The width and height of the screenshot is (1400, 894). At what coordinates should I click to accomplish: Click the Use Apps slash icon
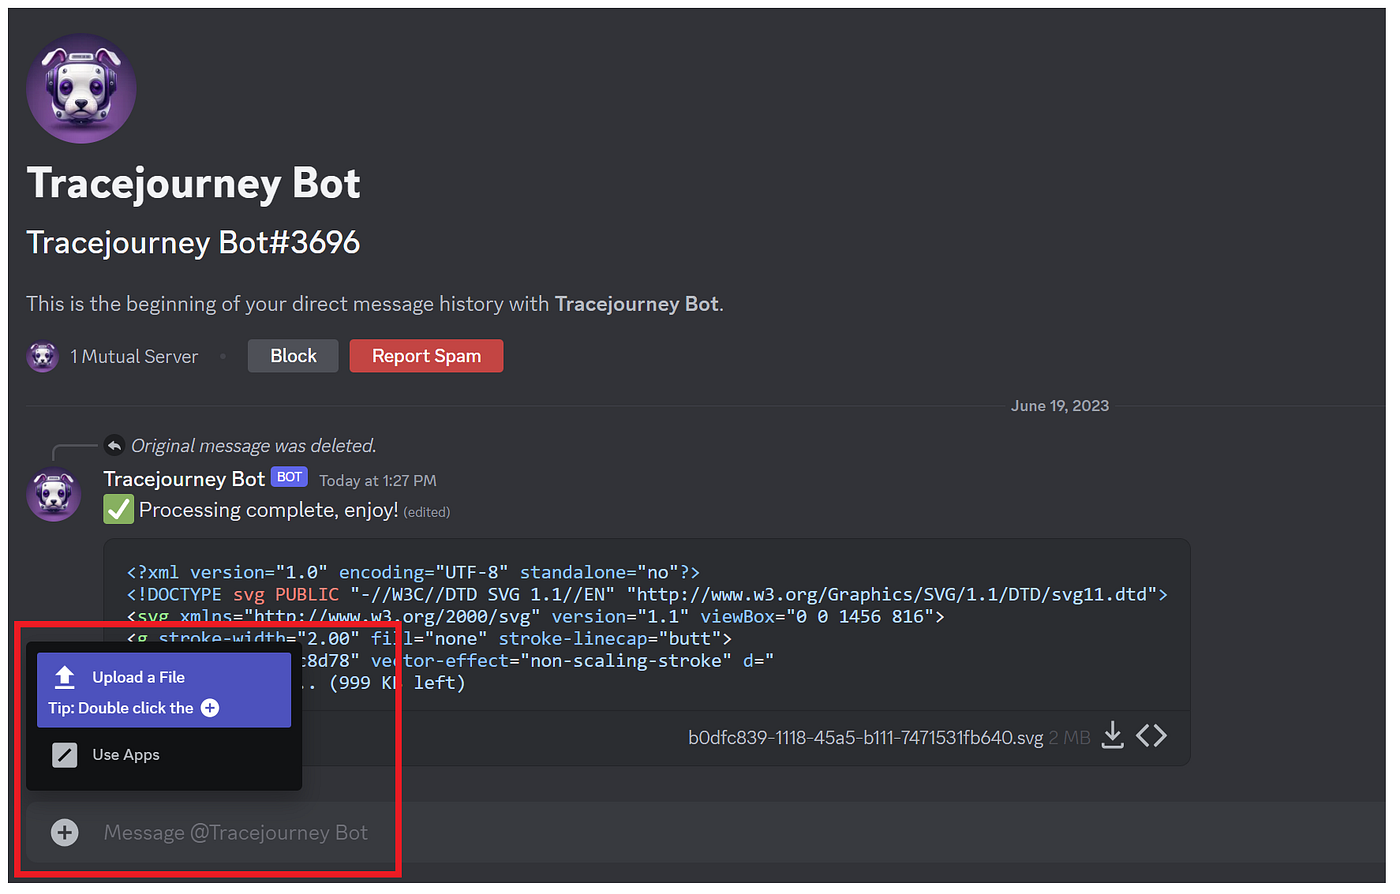click(x=64, y=755)
